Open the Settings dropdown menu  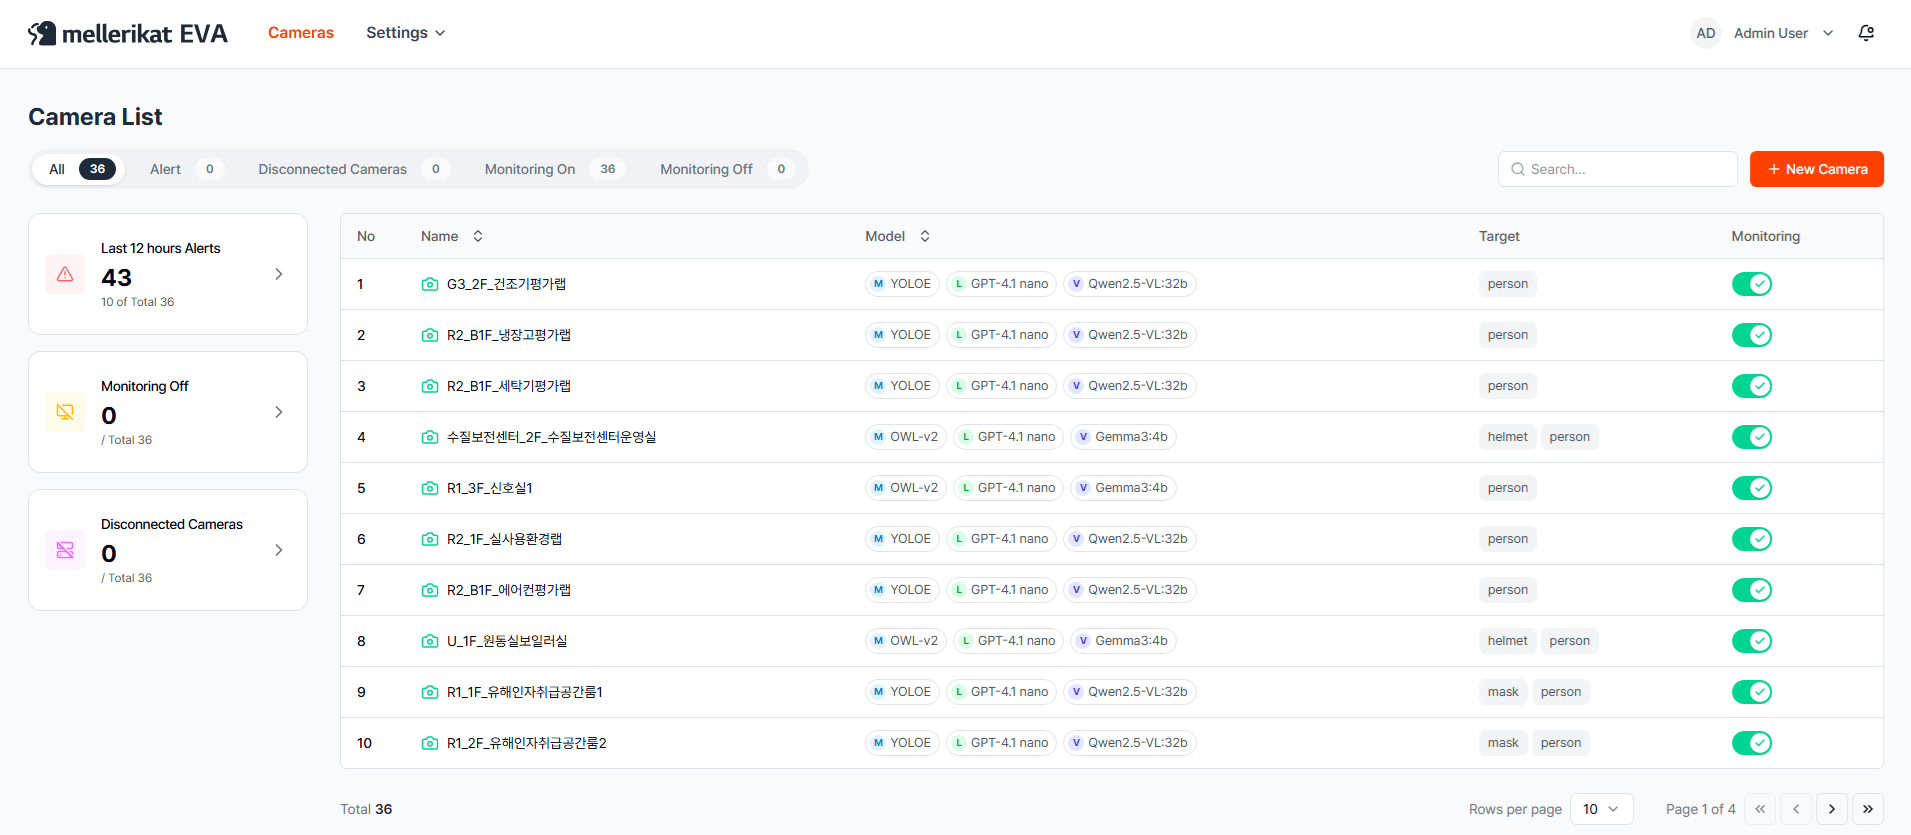pyautogui.click(x=405, y=33)
